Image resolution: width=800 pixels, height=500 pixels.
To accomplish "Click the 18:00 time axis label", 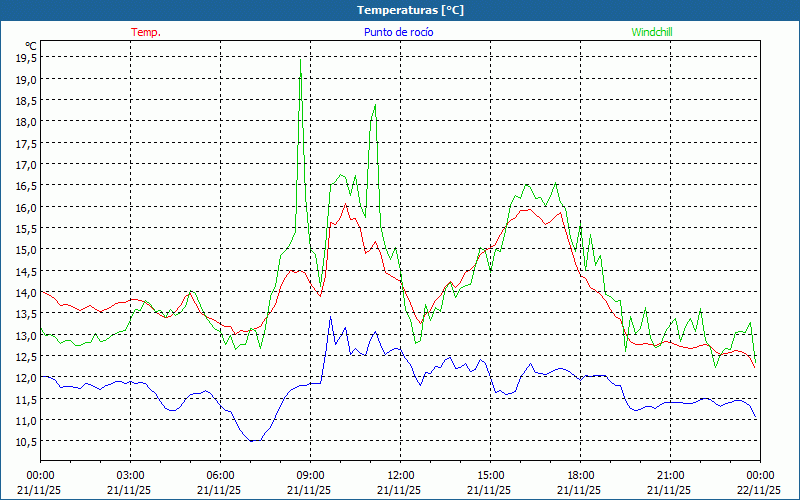I will tap(580, 475).
